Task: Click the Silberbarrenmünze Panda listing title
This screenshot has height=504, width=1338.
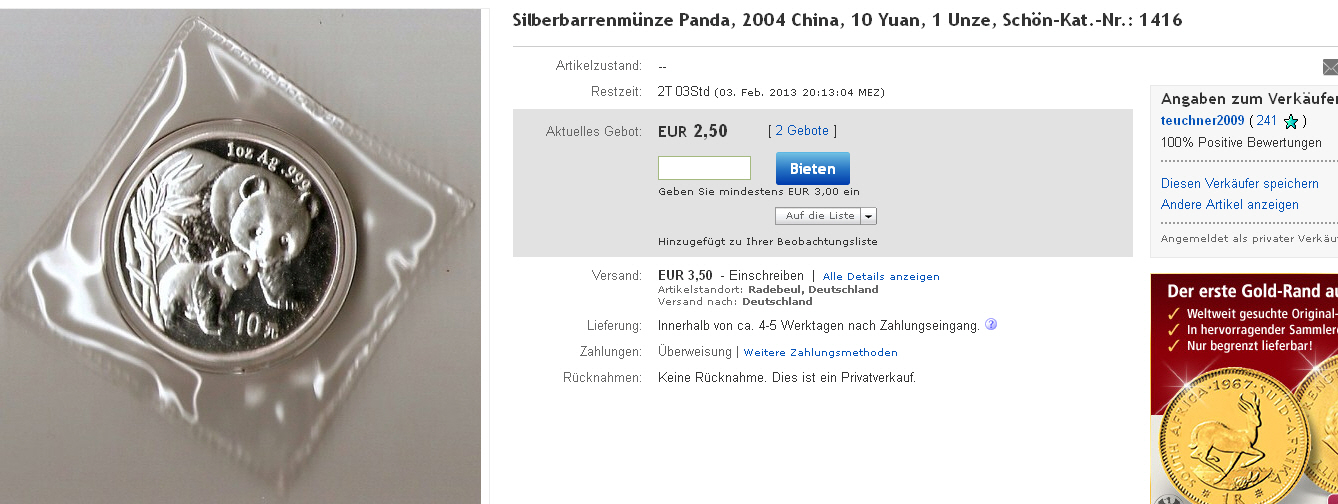Action: point(847,21)
